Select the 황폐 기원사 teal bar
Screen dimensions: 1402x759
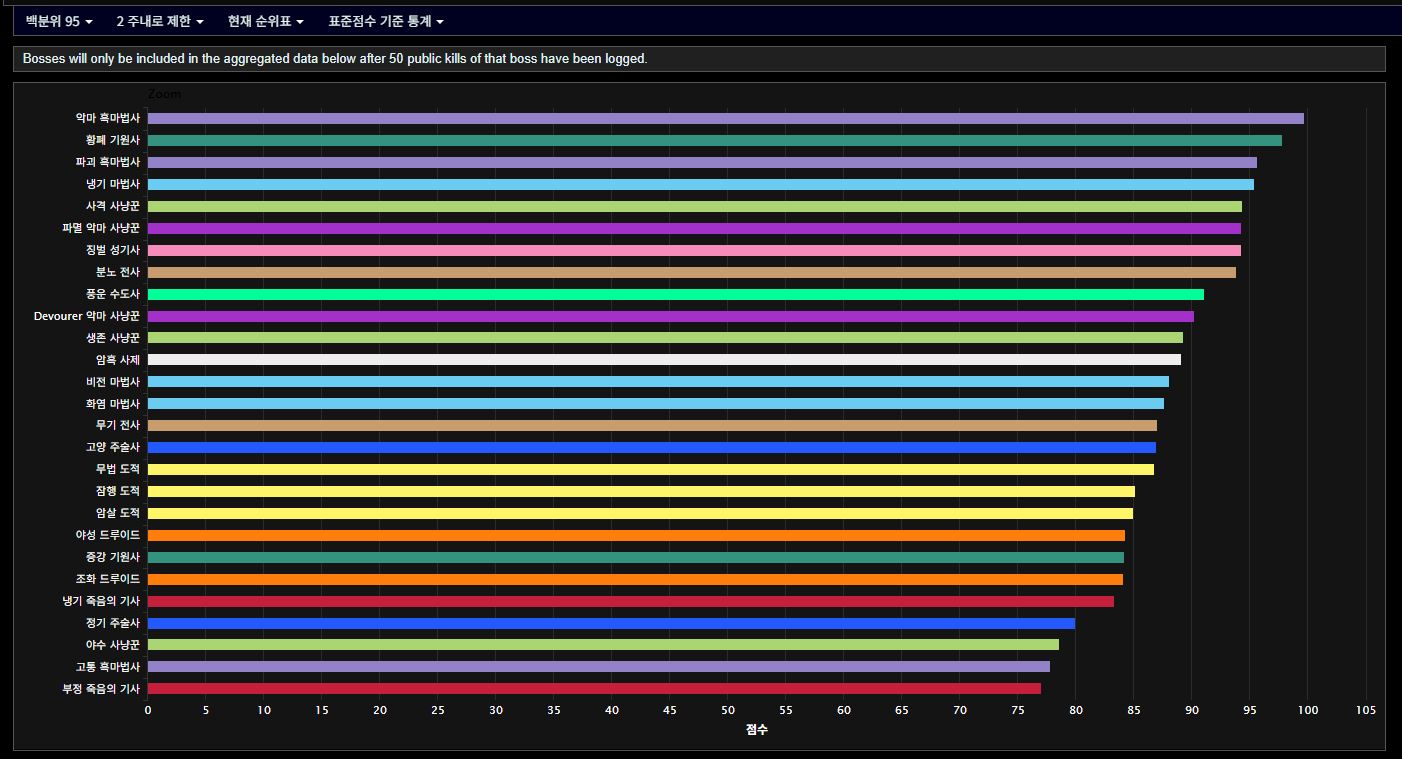tap(714, 140)
